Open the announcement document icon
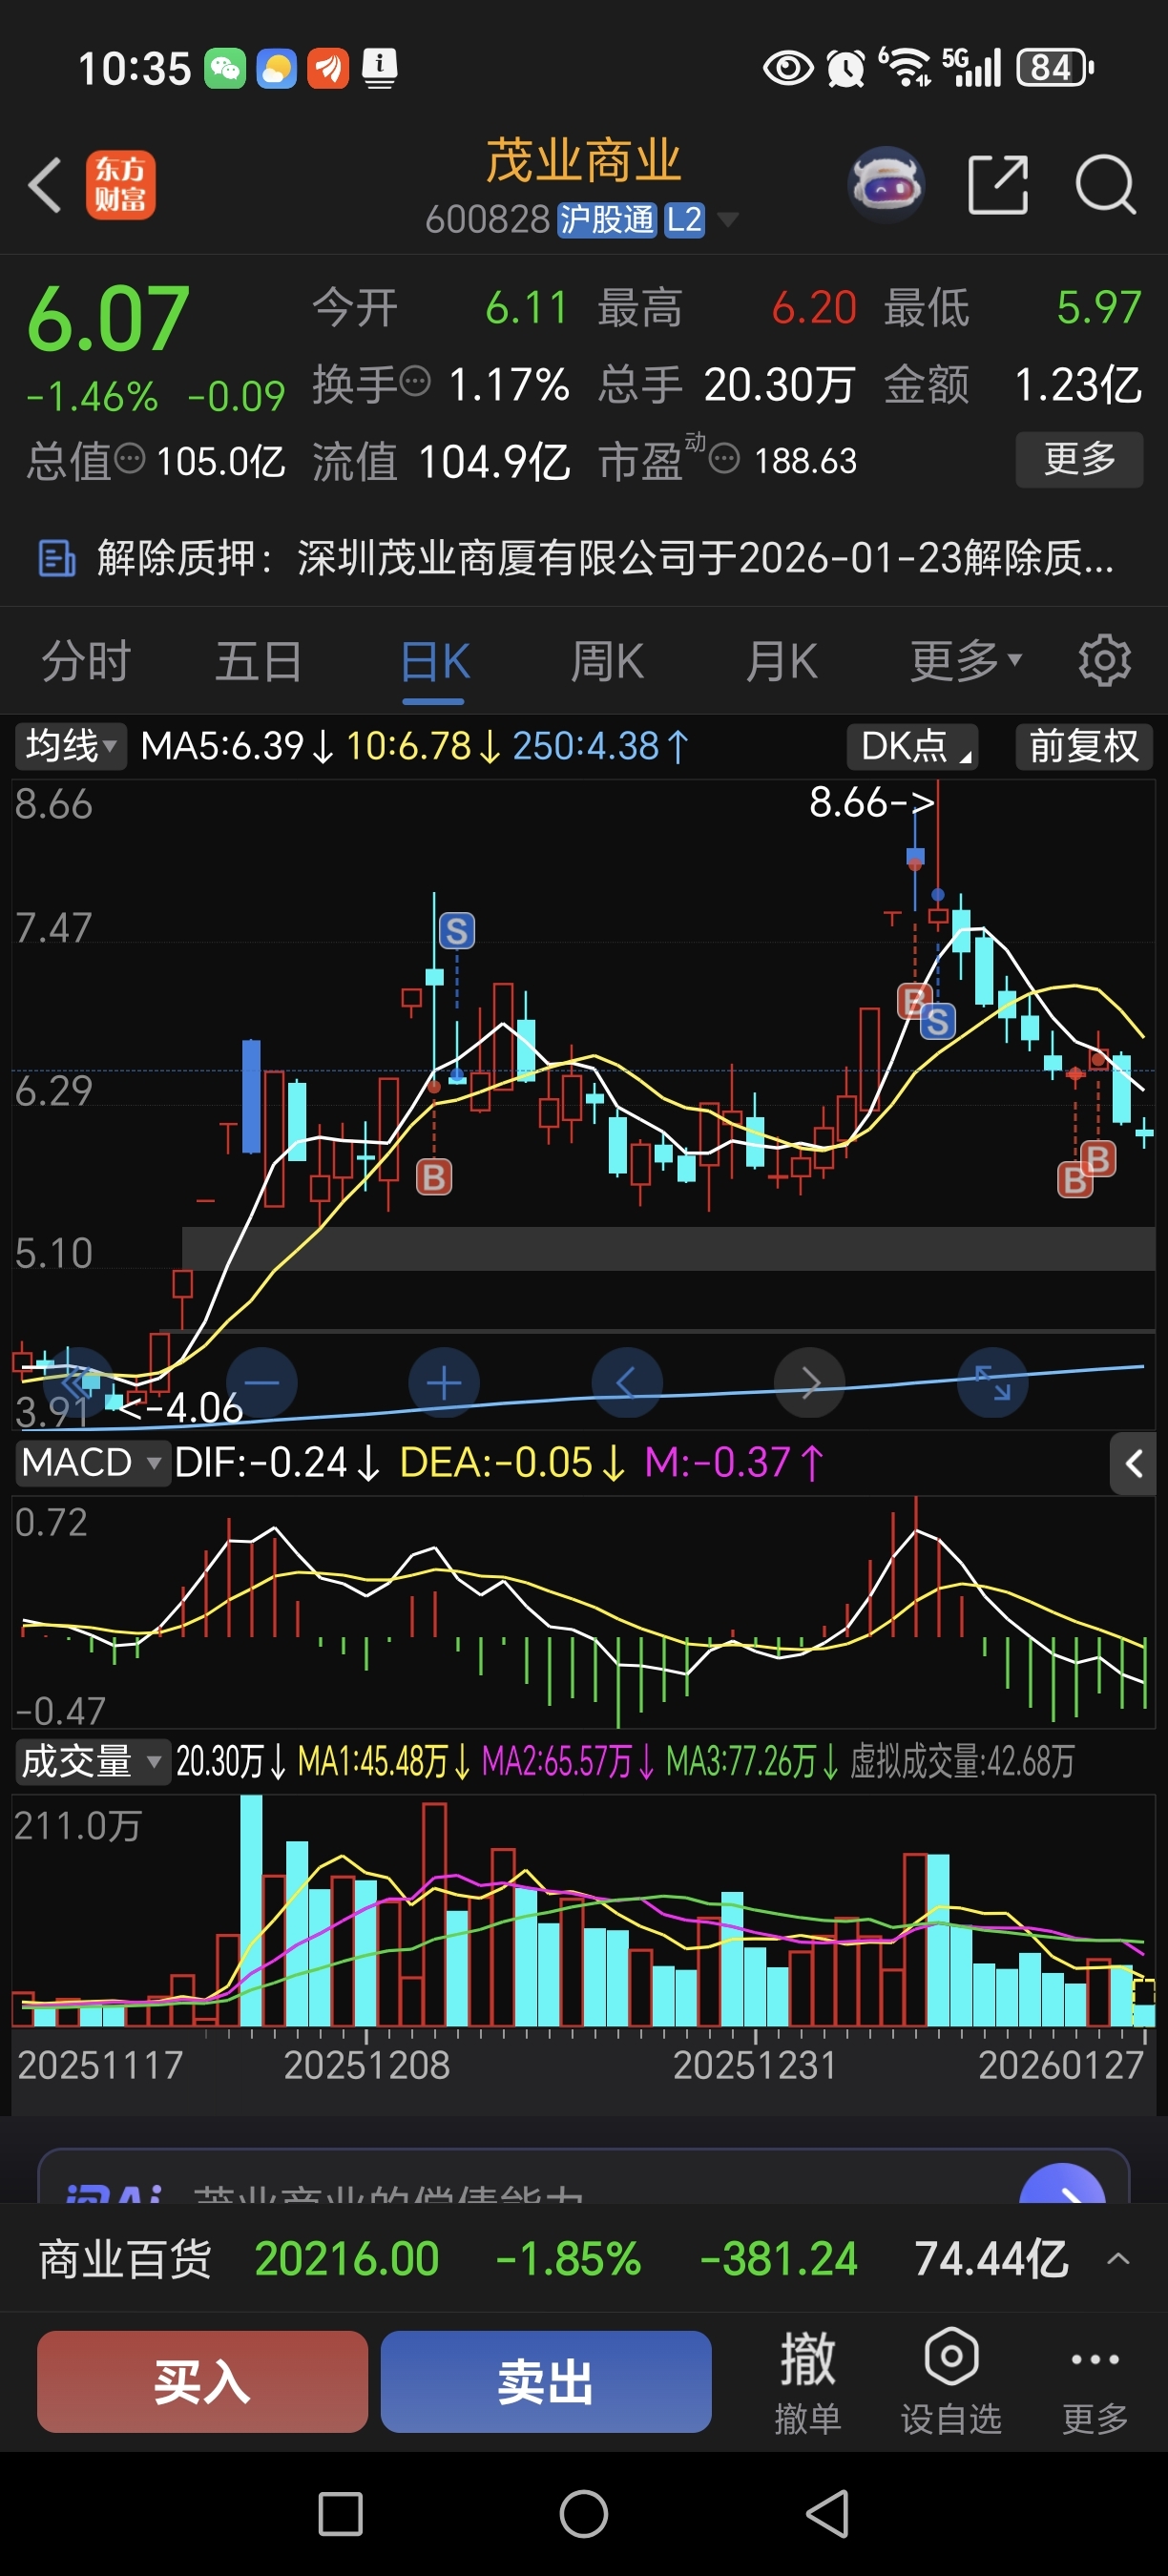1168x2576 pixels. pyautogui.click(x=57, y=558)
